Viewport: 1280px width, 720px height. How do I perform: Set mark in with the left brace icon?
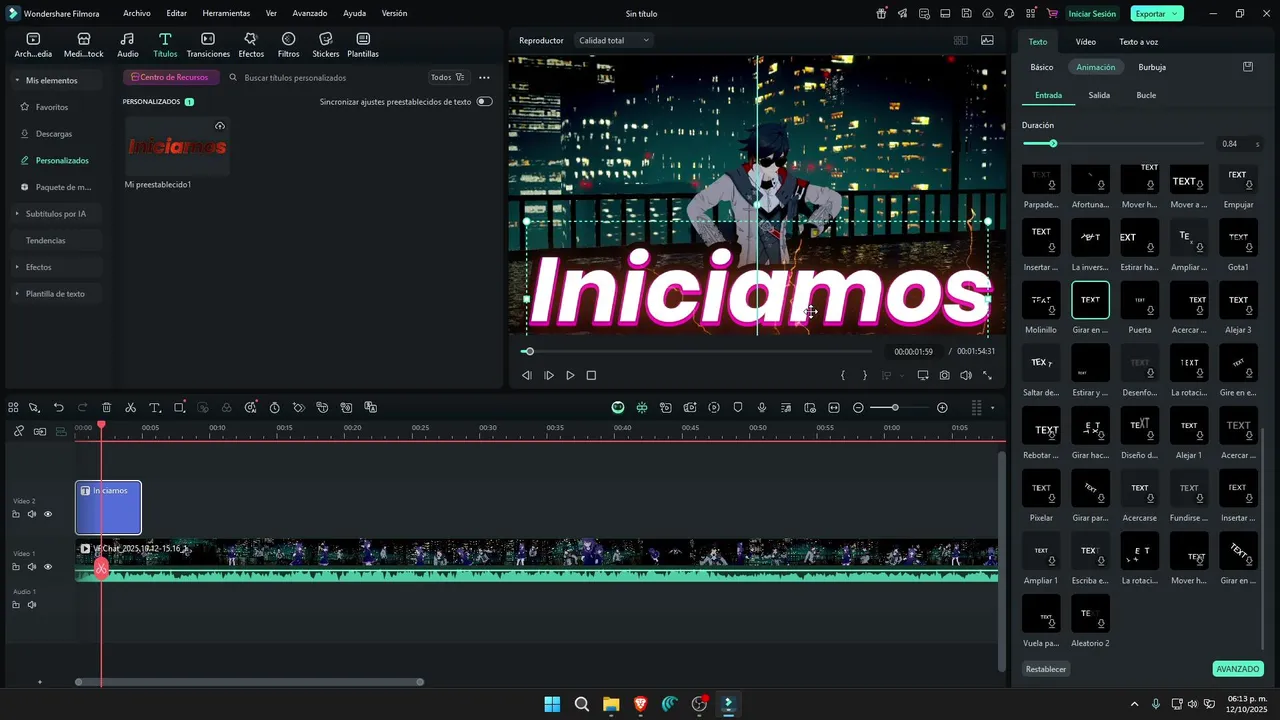click(843, 376)
